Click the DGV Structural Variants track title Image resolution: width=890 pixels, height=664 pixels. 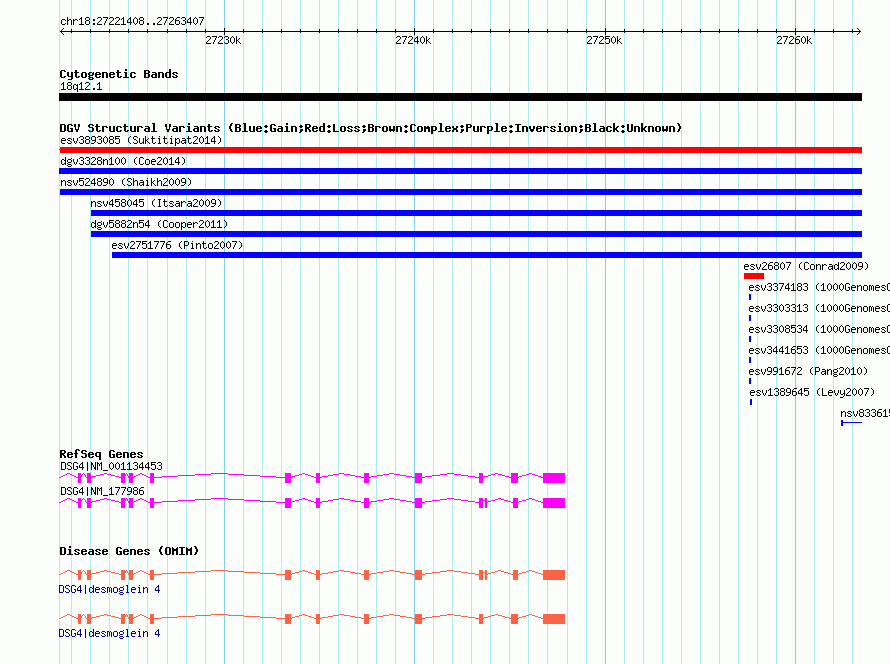(x=371, y=128)
